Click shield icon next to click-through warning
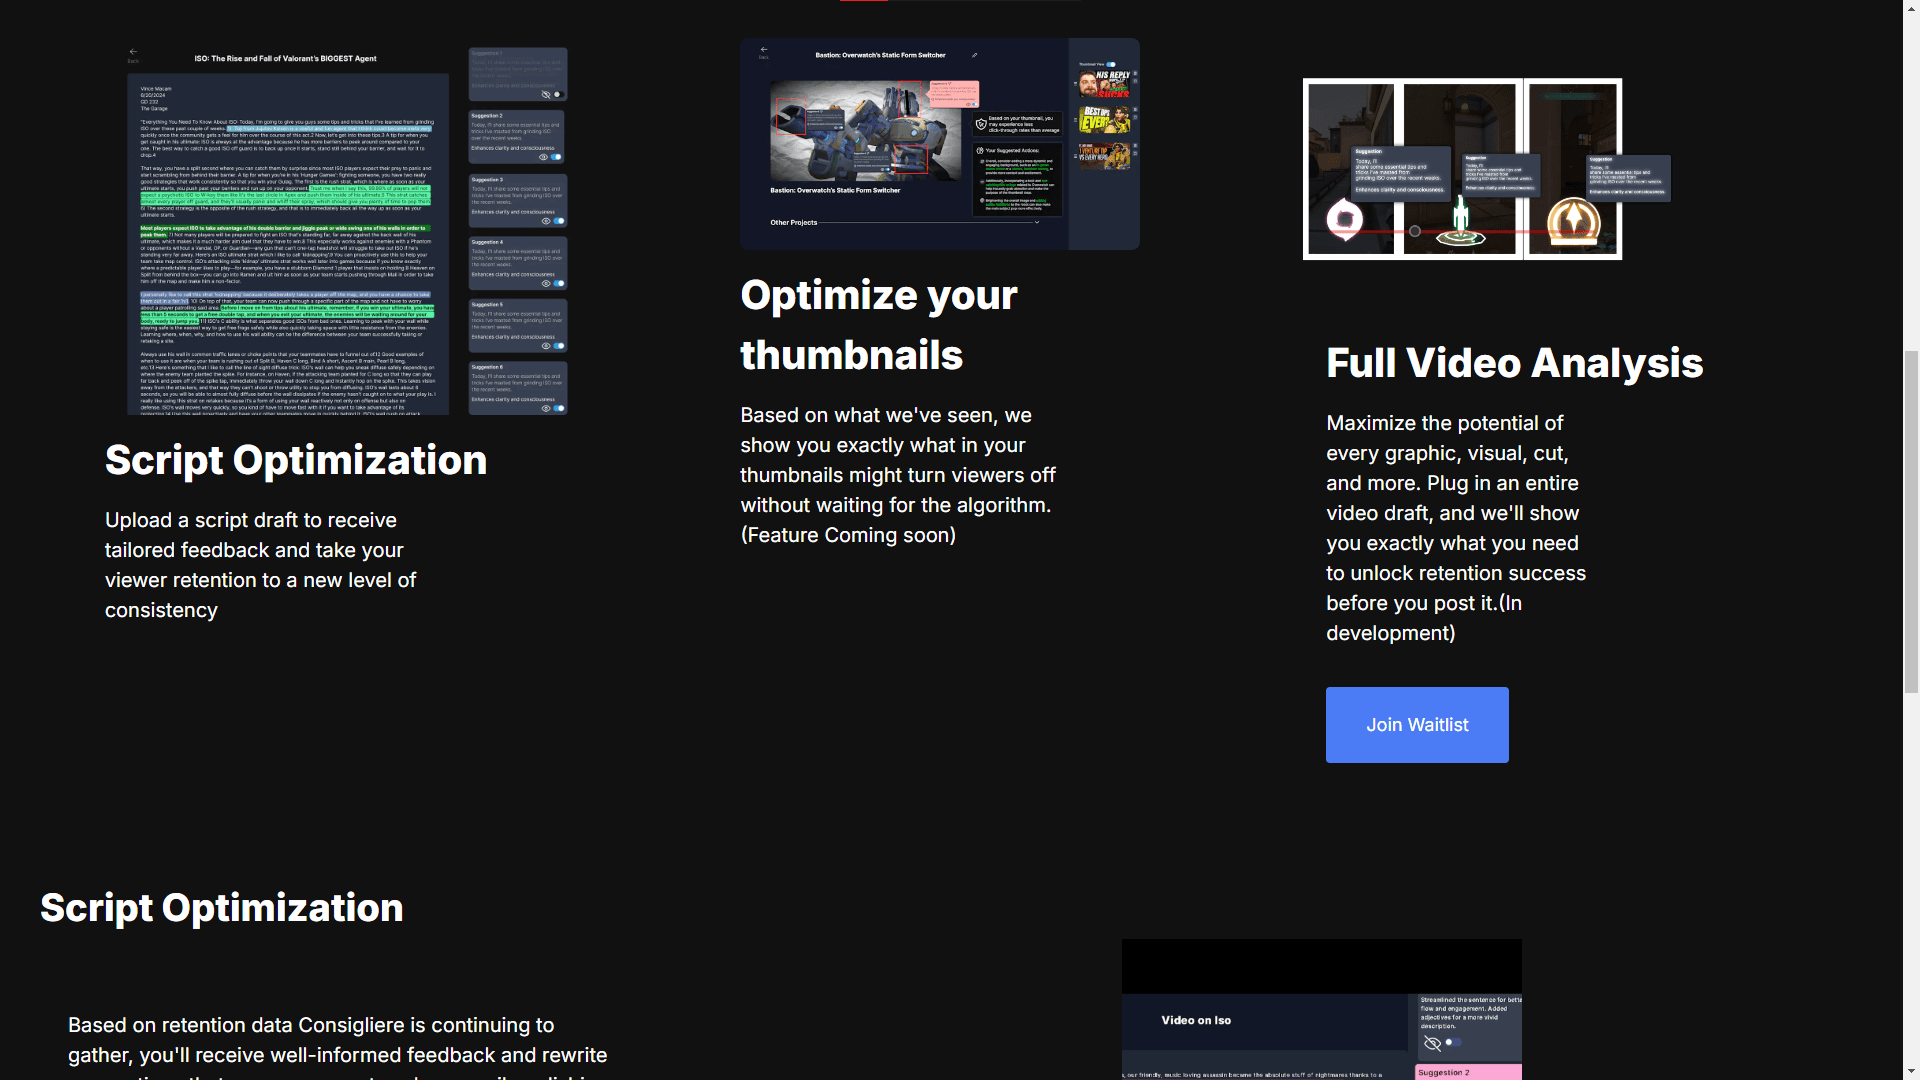 [980, 124]
